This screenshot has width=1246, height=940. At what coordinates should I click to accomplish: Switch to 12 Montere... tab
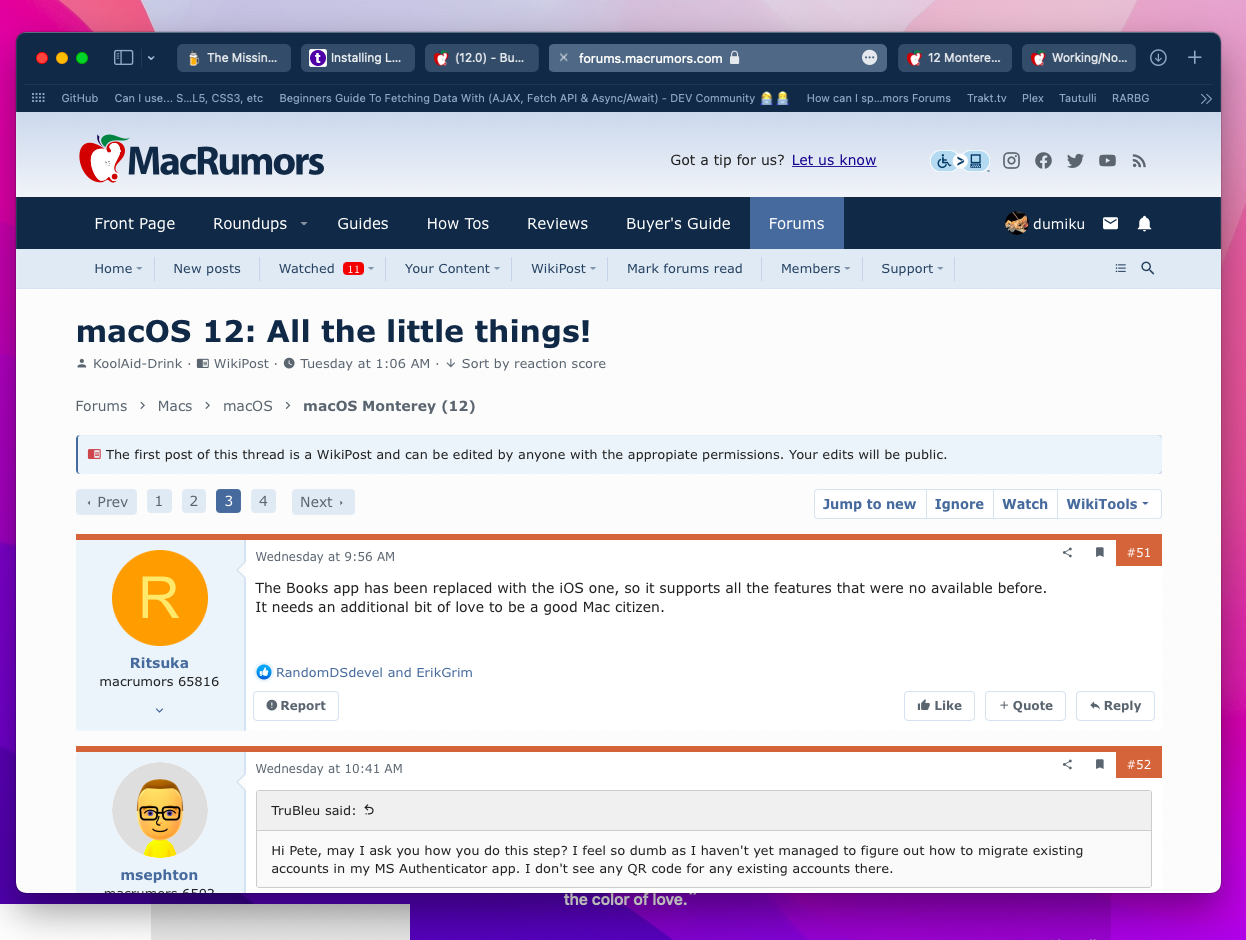(955, 58)
